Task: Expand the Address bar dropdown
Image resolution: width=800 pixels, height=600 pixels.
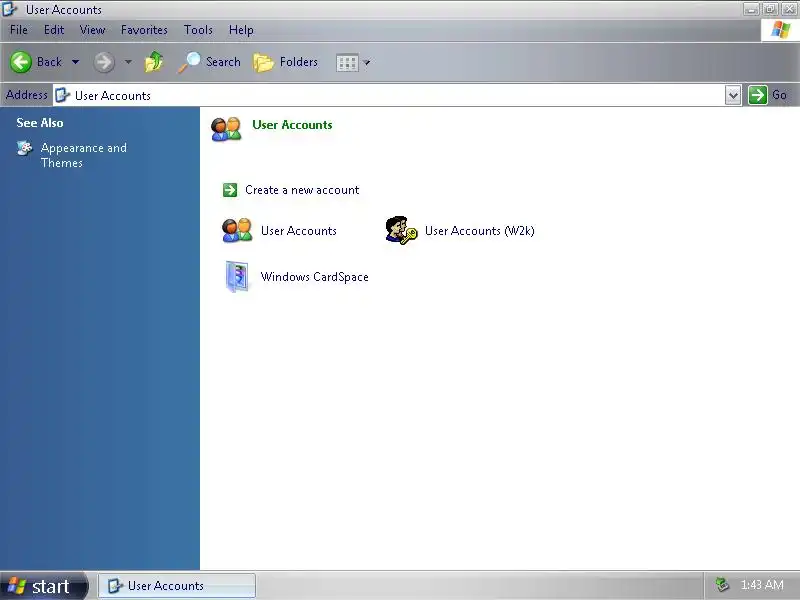Action: 733,95
